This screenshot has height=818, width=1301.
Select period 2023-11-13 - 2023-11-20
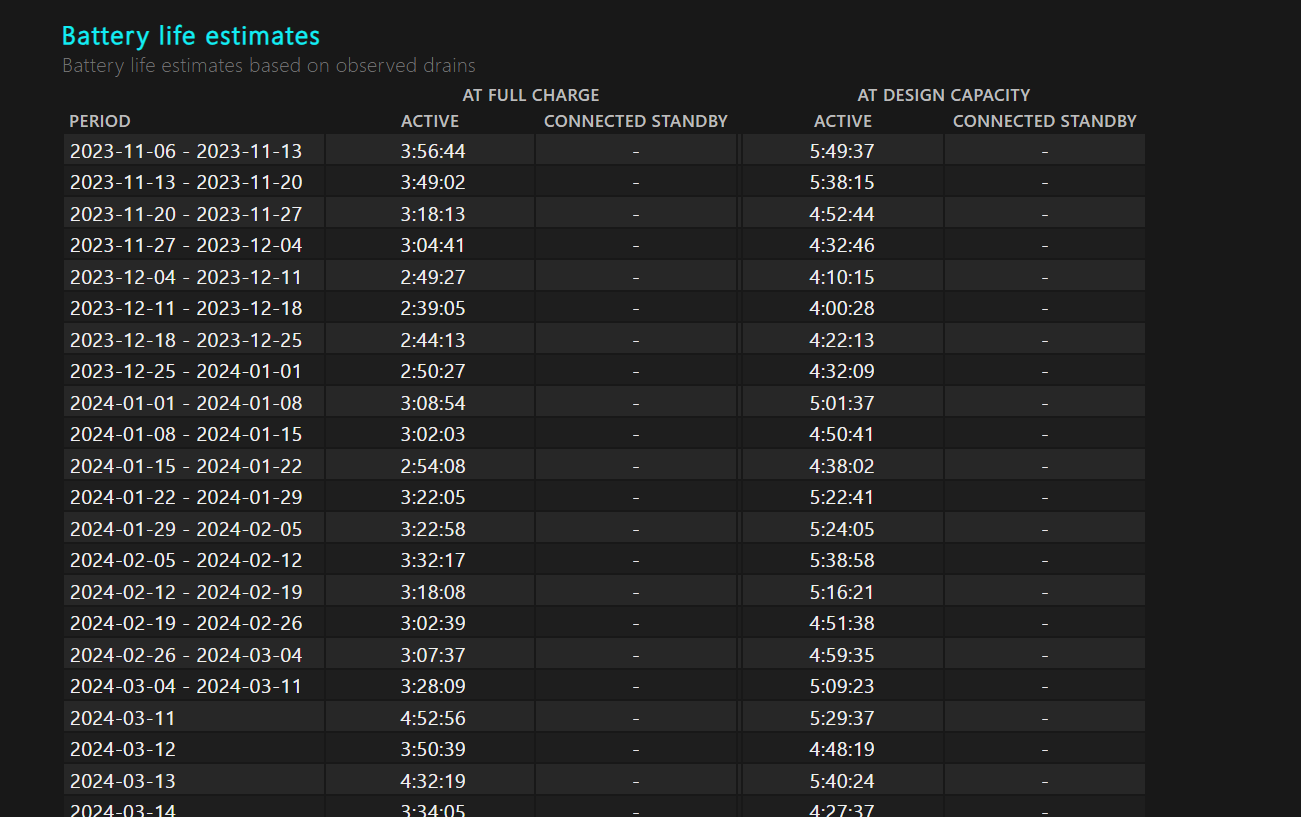(x=186, y=183)
